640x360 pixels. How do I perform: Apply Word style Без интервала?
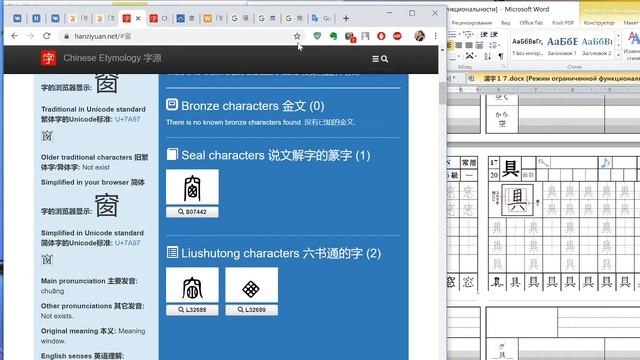tap(527, 46)
